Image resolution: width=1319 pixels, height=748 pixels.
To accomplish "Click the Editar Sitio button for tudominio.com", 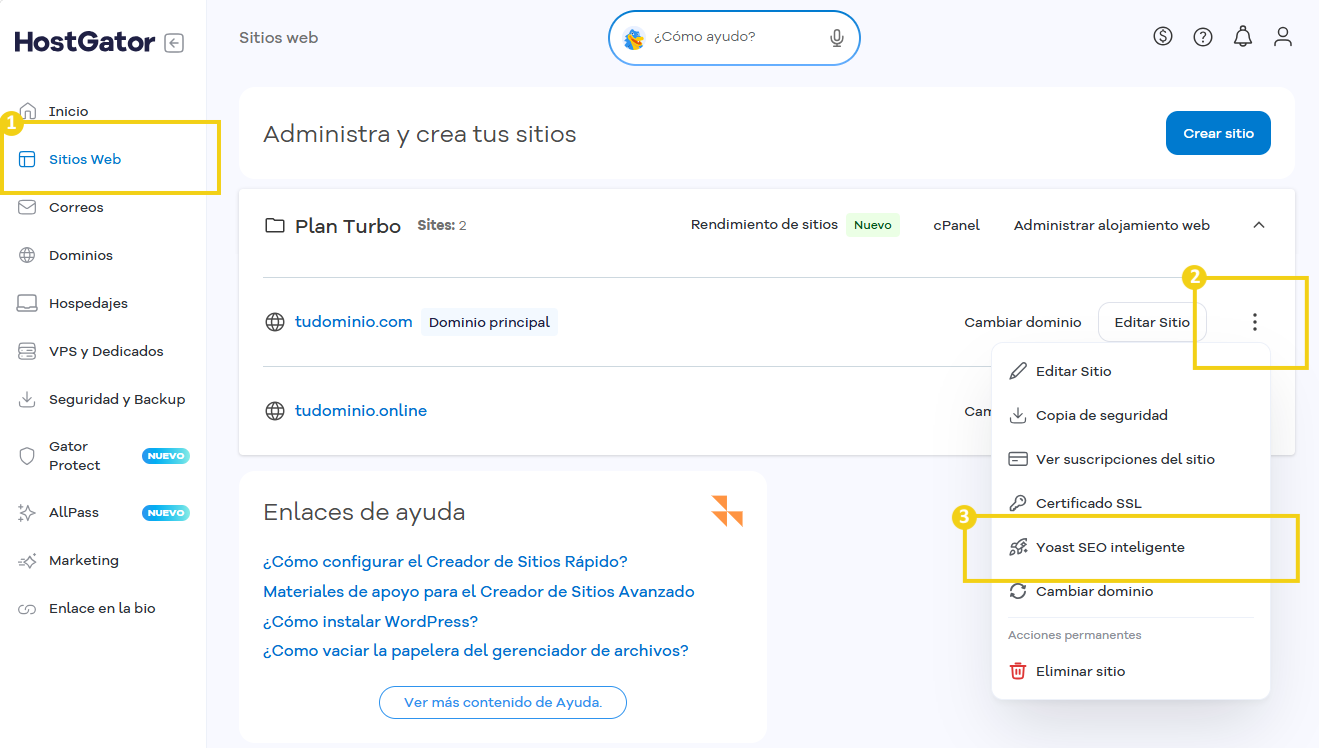I will pos(1152,322).
